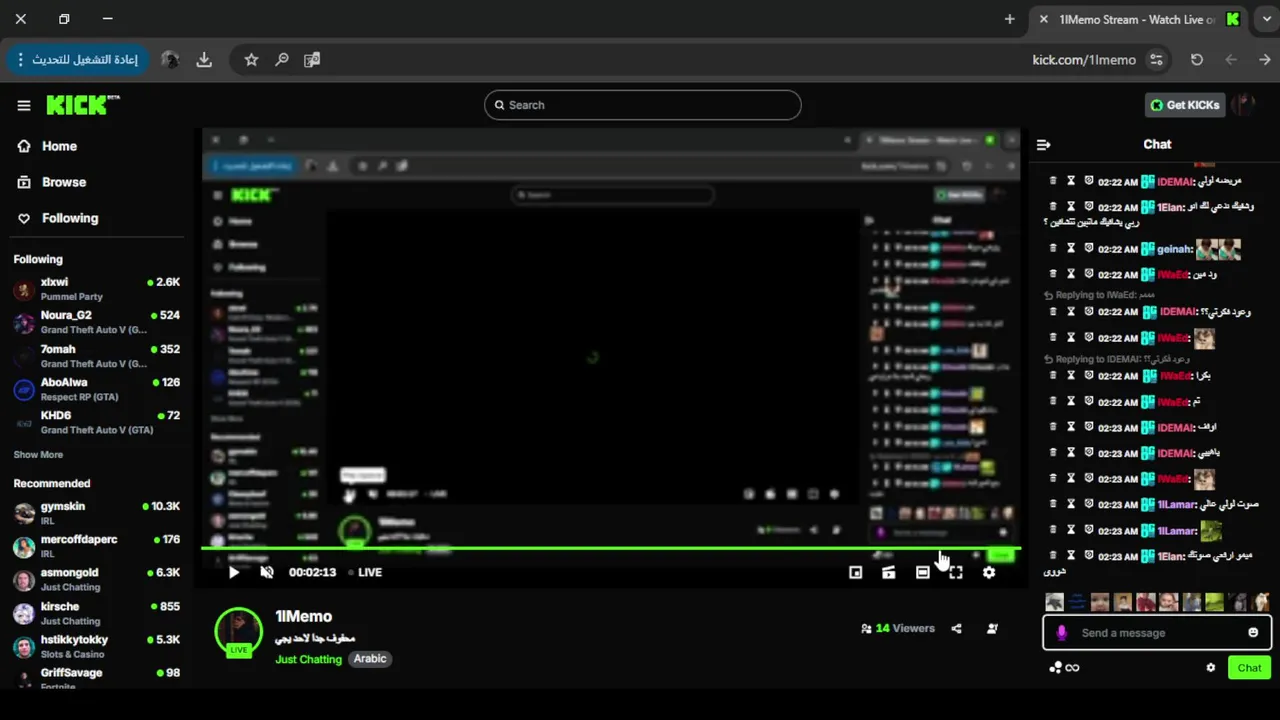Collapse the Chat panel
Image resolution: width=1280 pixels, height=720 pixels.
coord(1044,145)
